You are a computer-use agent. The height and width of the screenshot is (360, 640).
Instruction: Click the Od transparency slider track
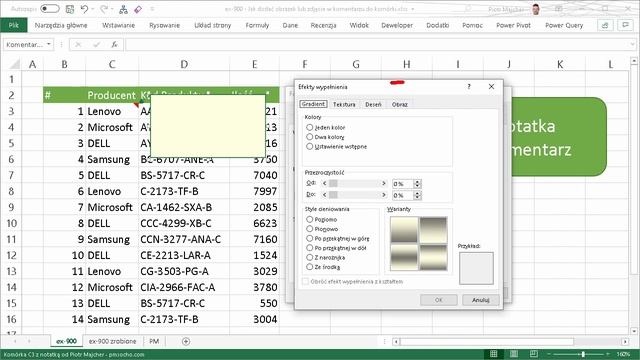tap(354, 183)
